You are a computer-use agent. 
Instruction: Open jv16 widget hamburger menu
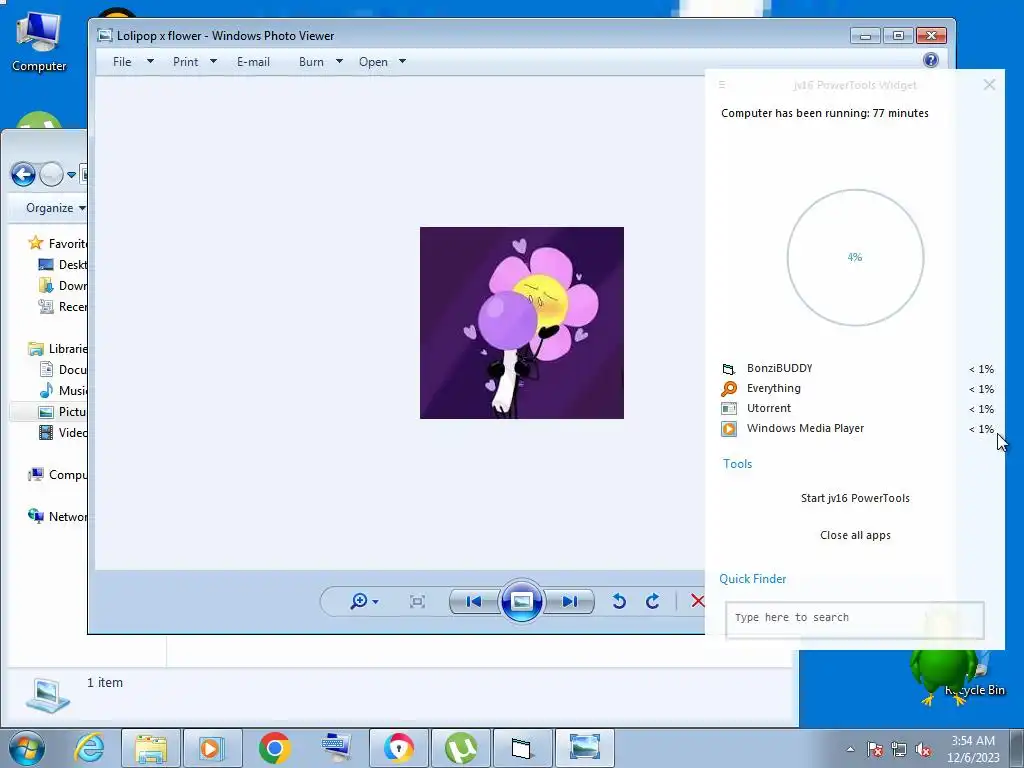(x=722, y=85)
